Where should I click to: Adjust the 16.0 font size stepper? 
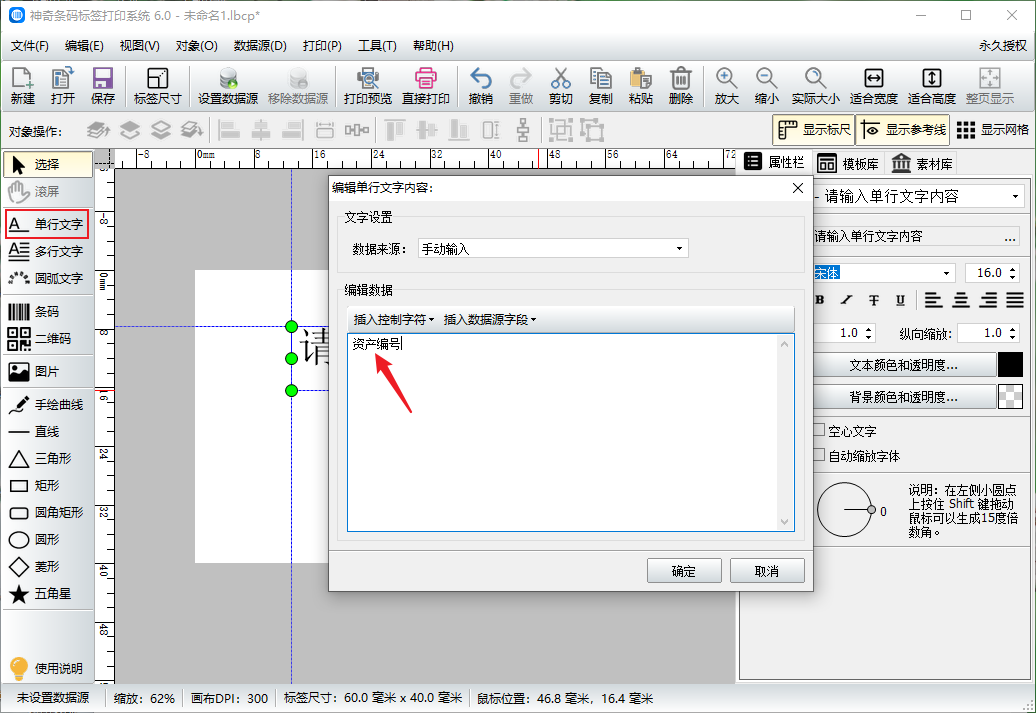coord(1013,273)
